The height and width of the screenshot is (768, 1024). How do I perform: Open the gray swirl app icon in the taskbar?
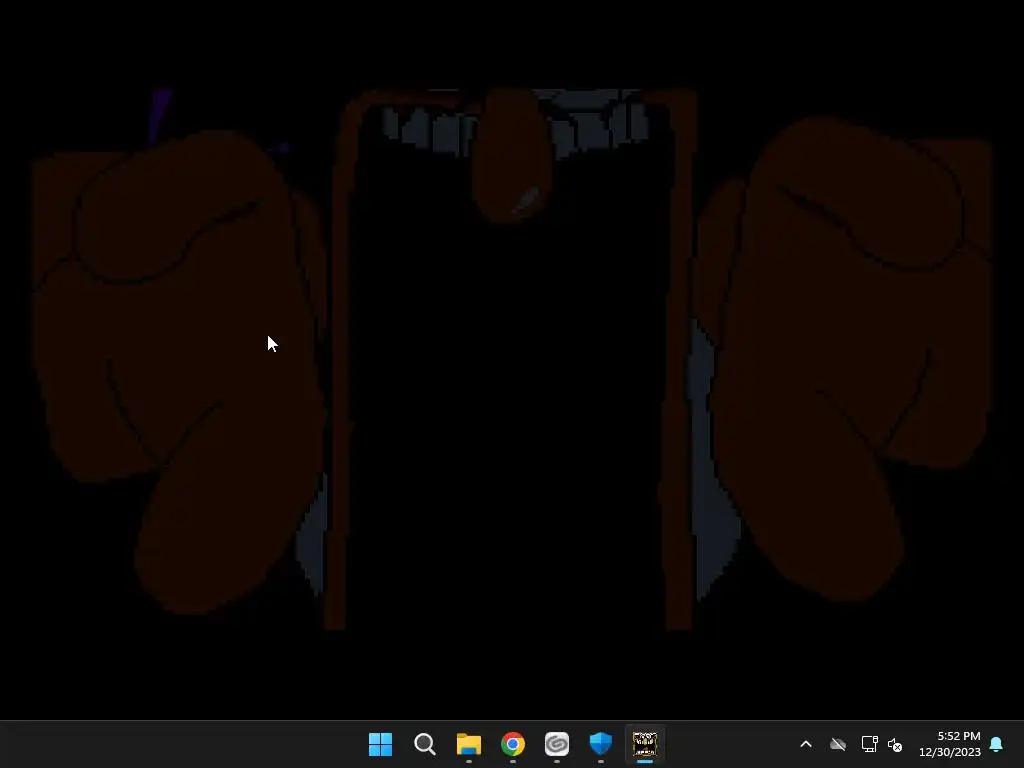(x=556, y=744)
